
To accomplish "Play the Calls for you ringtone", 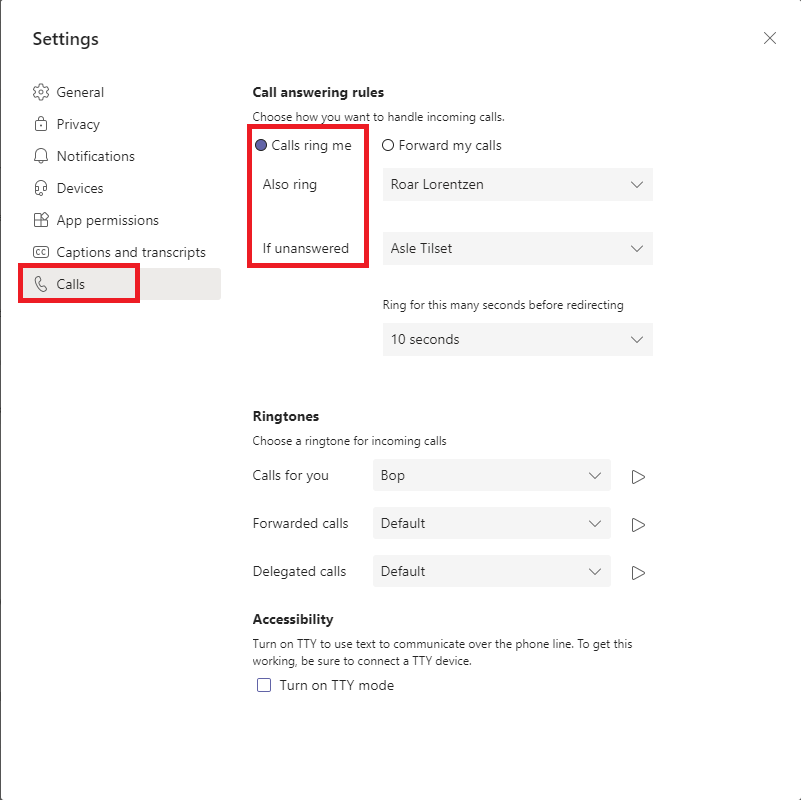I will click(x=638, y=476).
